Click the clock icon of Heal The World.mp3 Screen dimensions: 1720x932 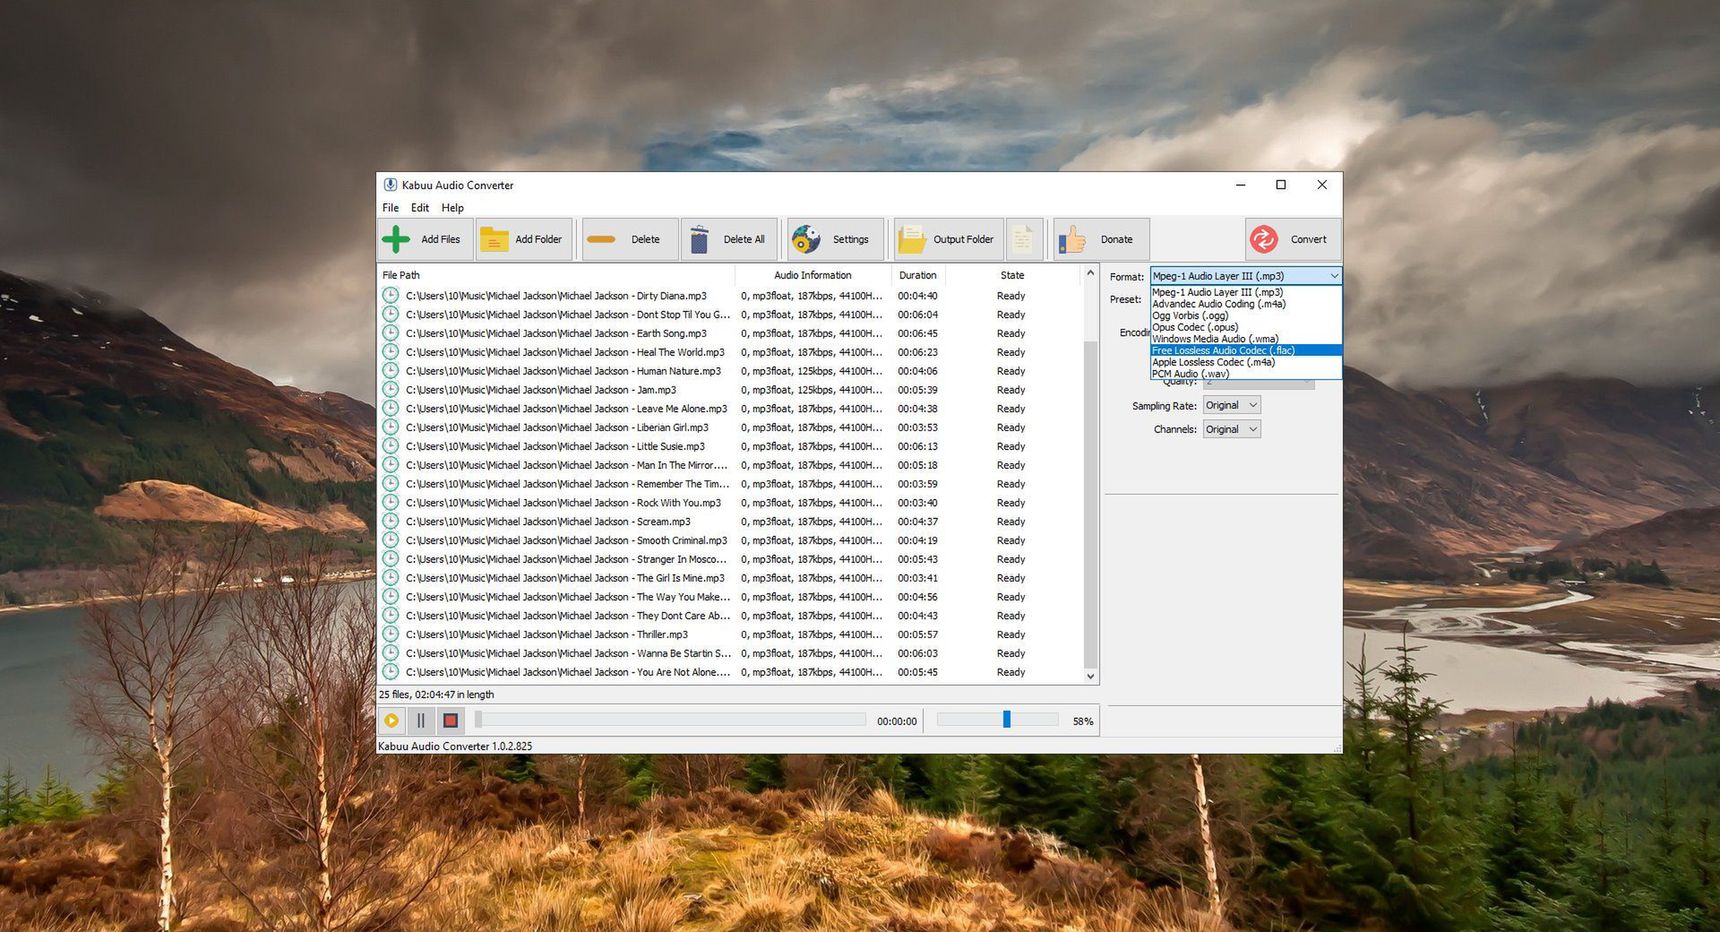(390, 351)
